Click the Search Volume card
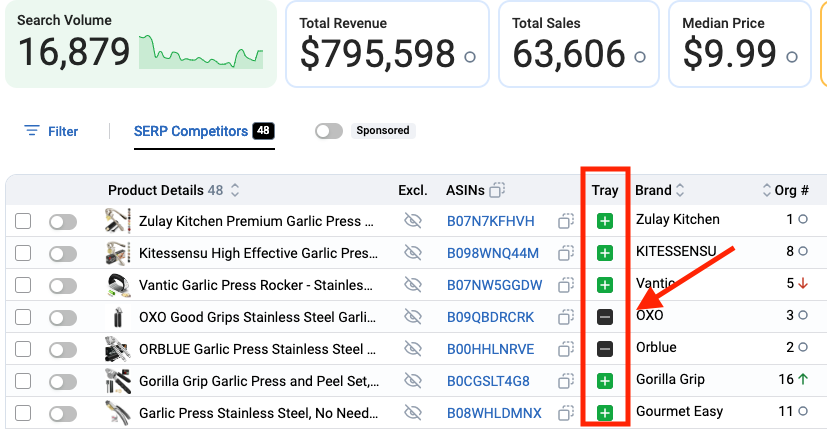Screen dimensions: 827x429 pos(141,43)
